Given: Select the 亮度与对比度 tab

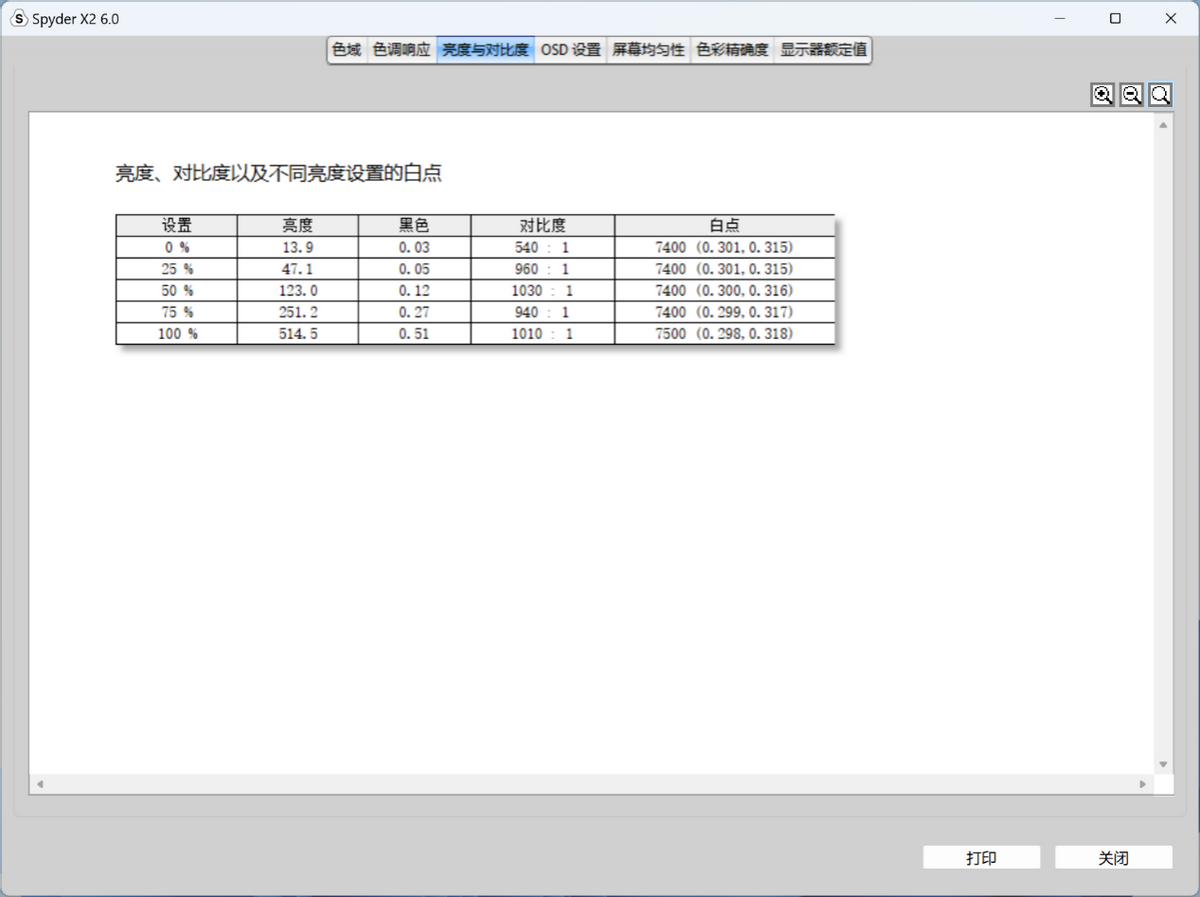Looking at the screenshot, I should coord(486,49).
